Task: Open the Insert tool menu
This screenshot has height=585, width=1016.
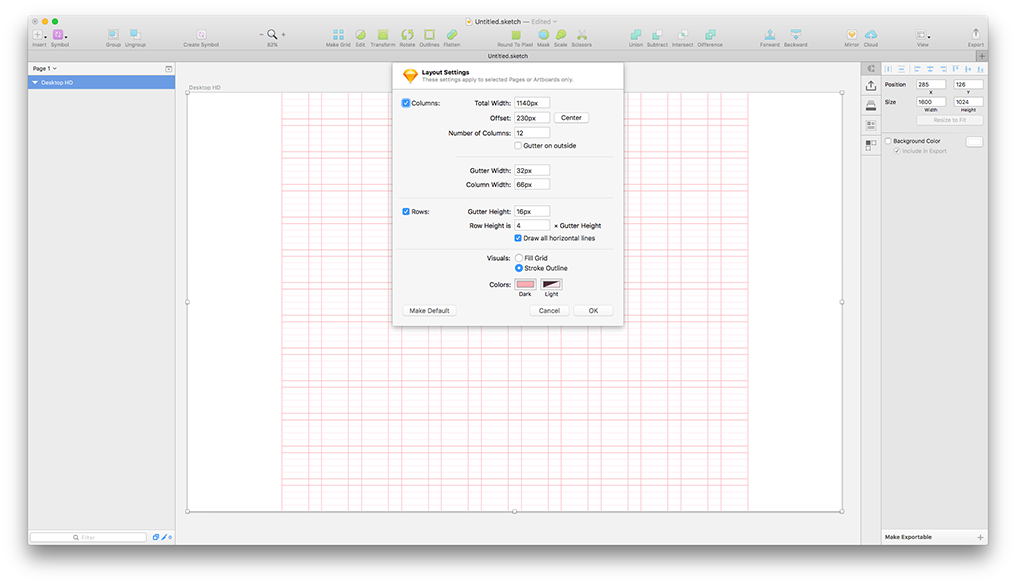Action: [39, 35]
